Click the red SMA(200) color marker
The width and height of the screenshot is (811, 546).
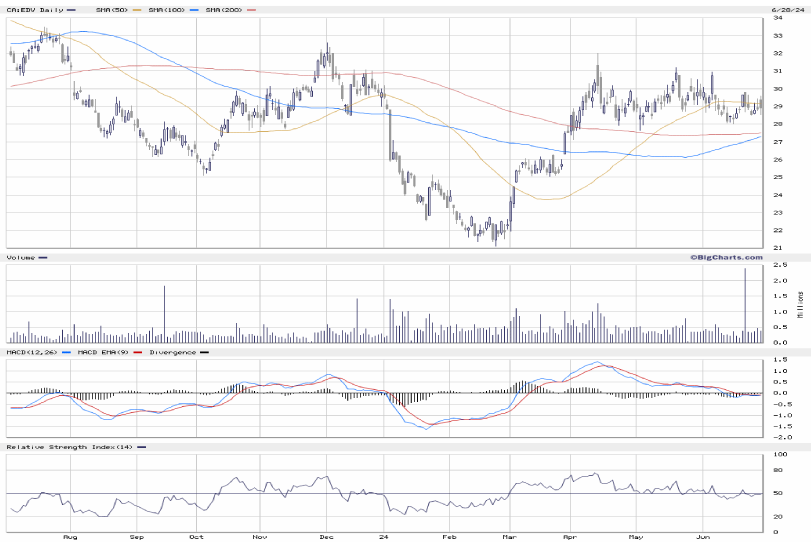tap(251, 9)
